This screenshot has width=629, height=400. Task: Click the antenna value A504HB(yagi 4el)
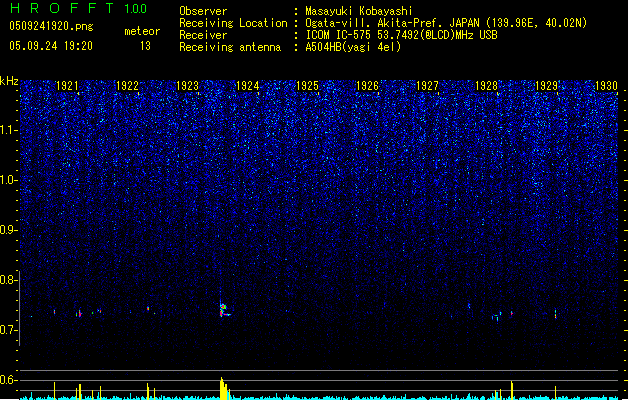[x=353, y=47]
